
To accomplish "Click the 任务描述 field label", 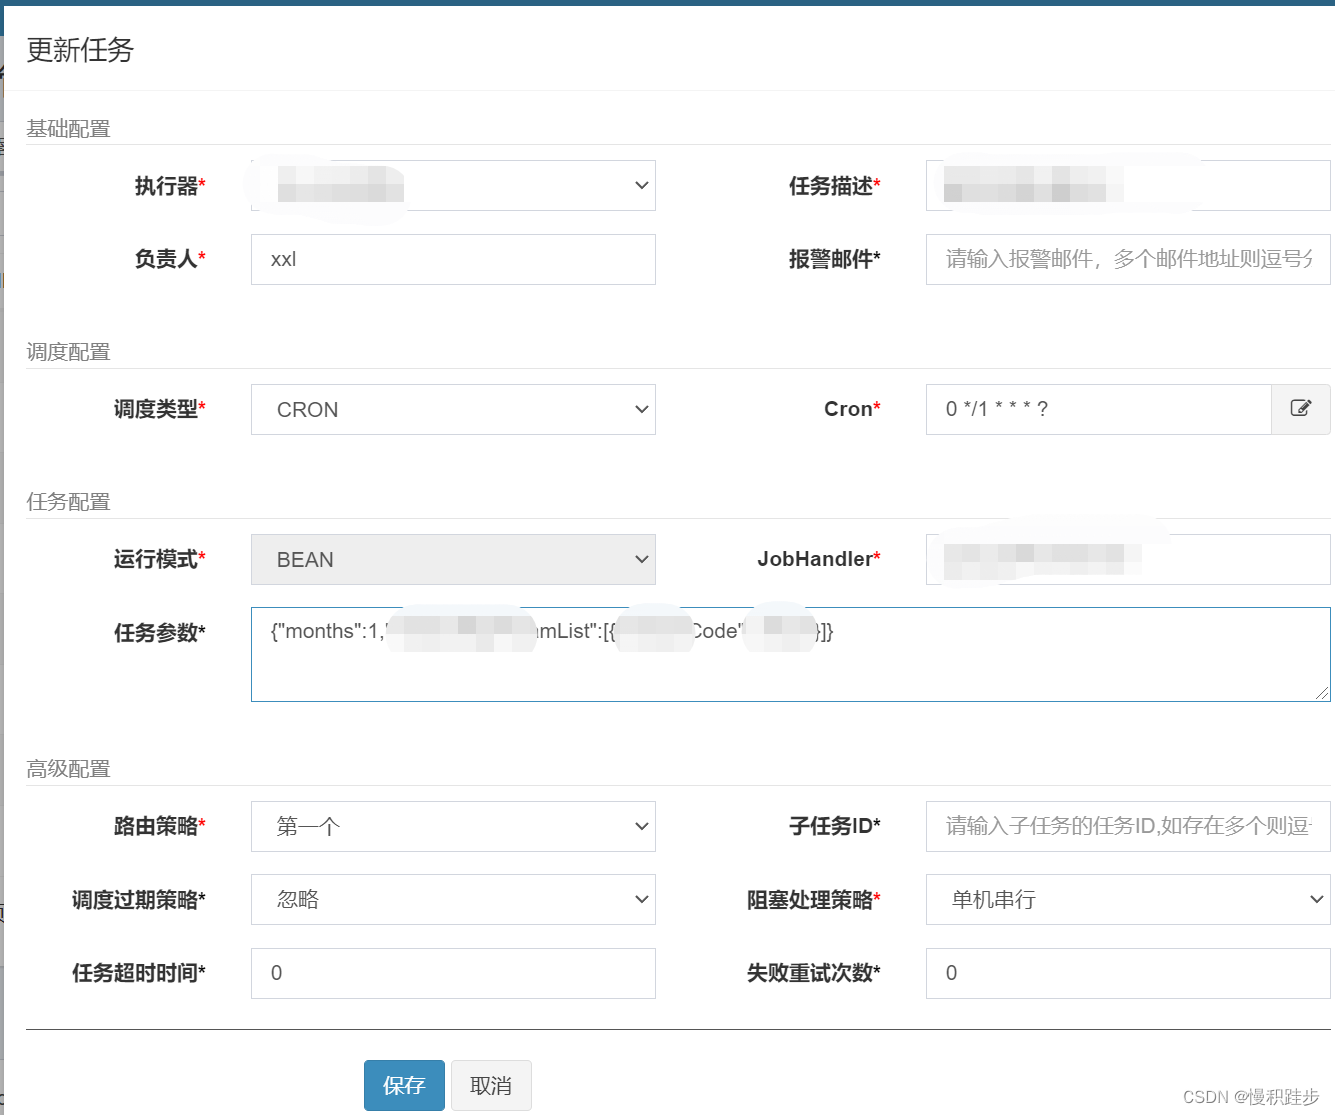I will click(835, 186).
